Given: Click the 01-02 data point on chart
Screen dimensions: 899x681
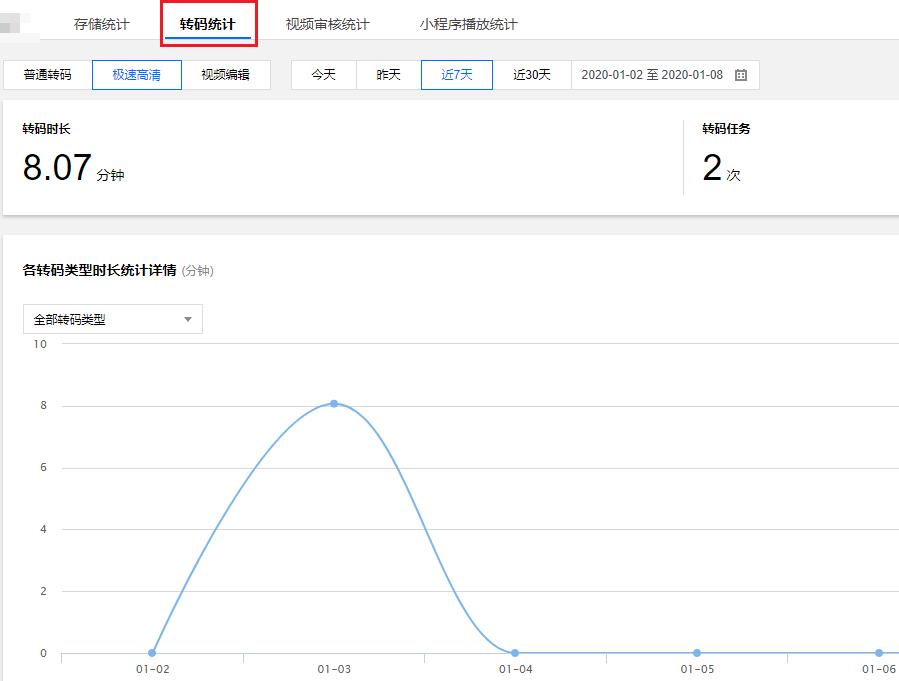Looking at the screenshot, I should coord(152,653).
